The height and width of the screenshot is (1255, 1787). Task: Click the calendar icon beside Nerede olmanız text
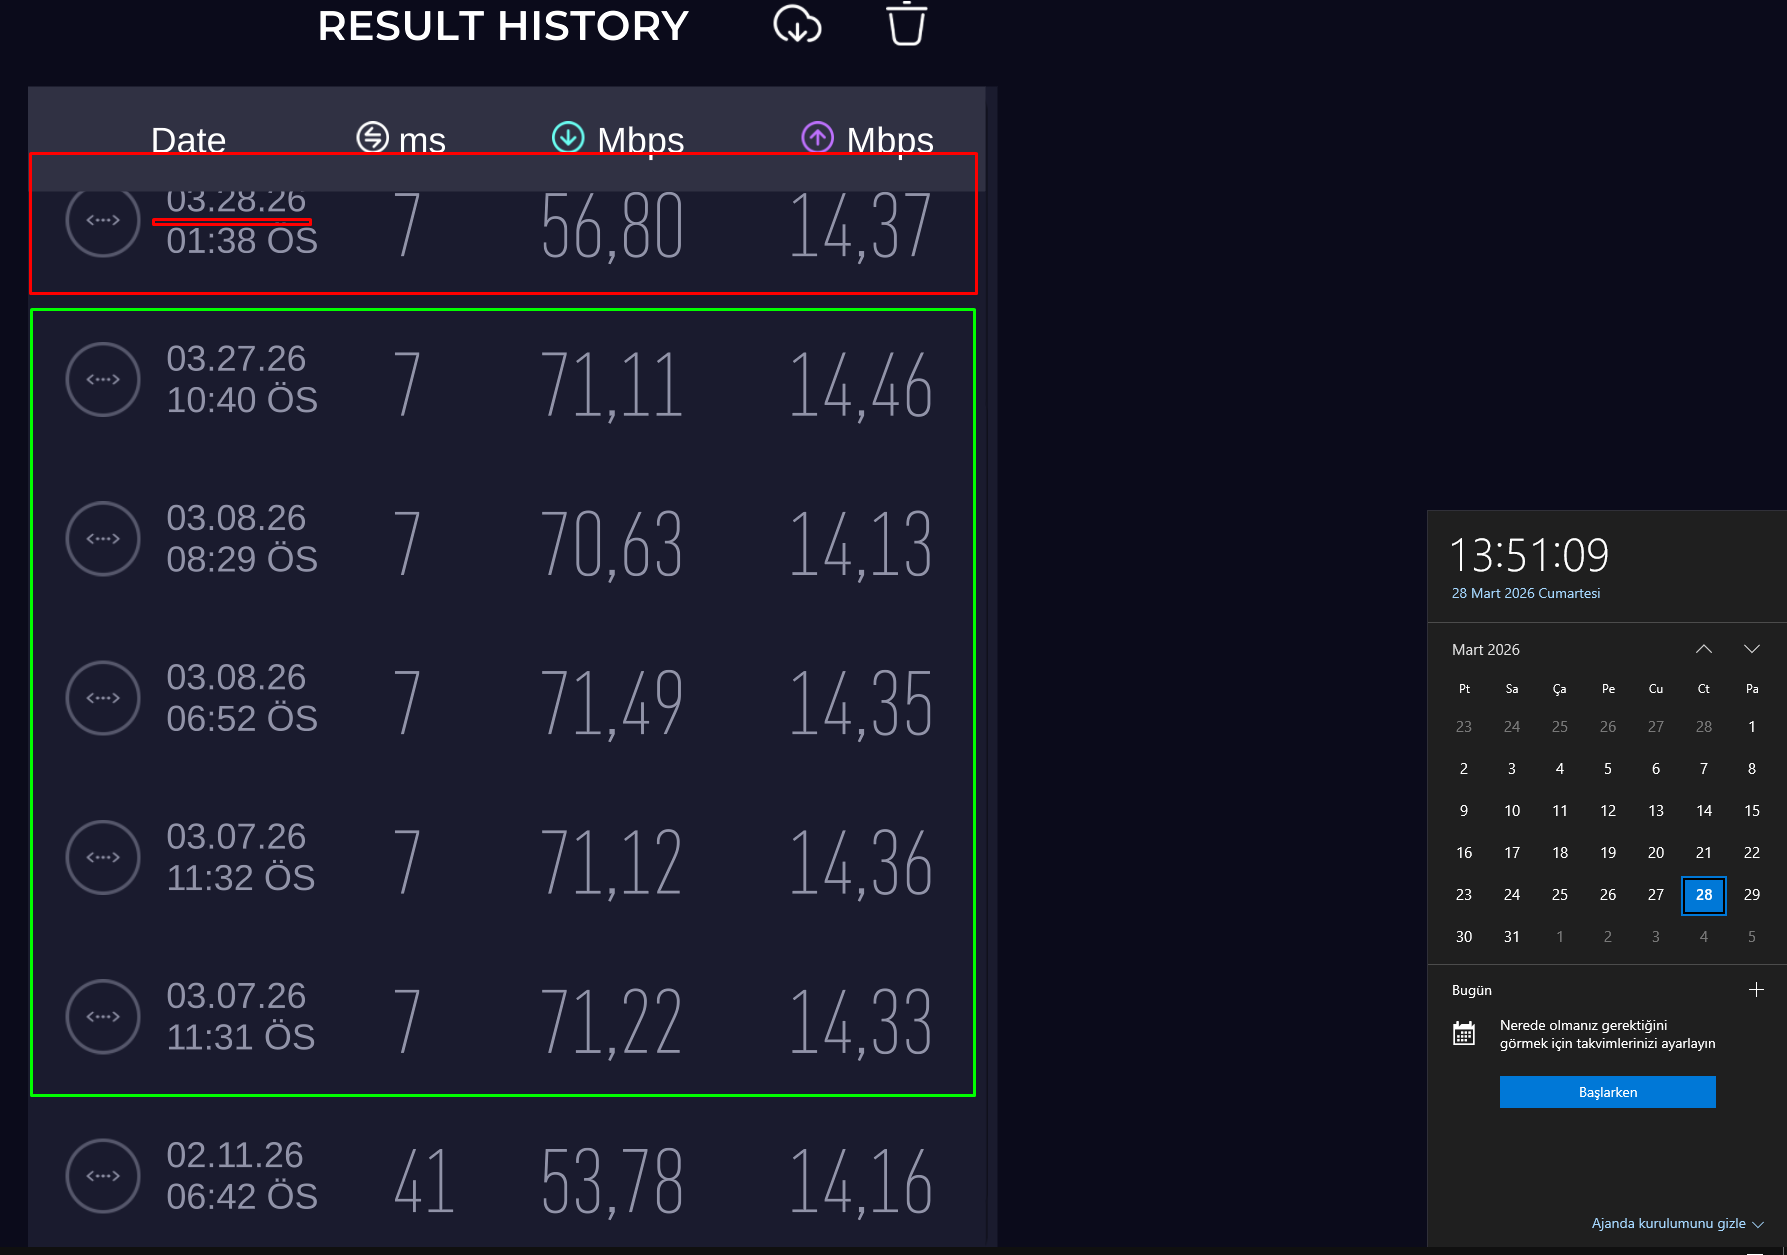point(1464,1034)
